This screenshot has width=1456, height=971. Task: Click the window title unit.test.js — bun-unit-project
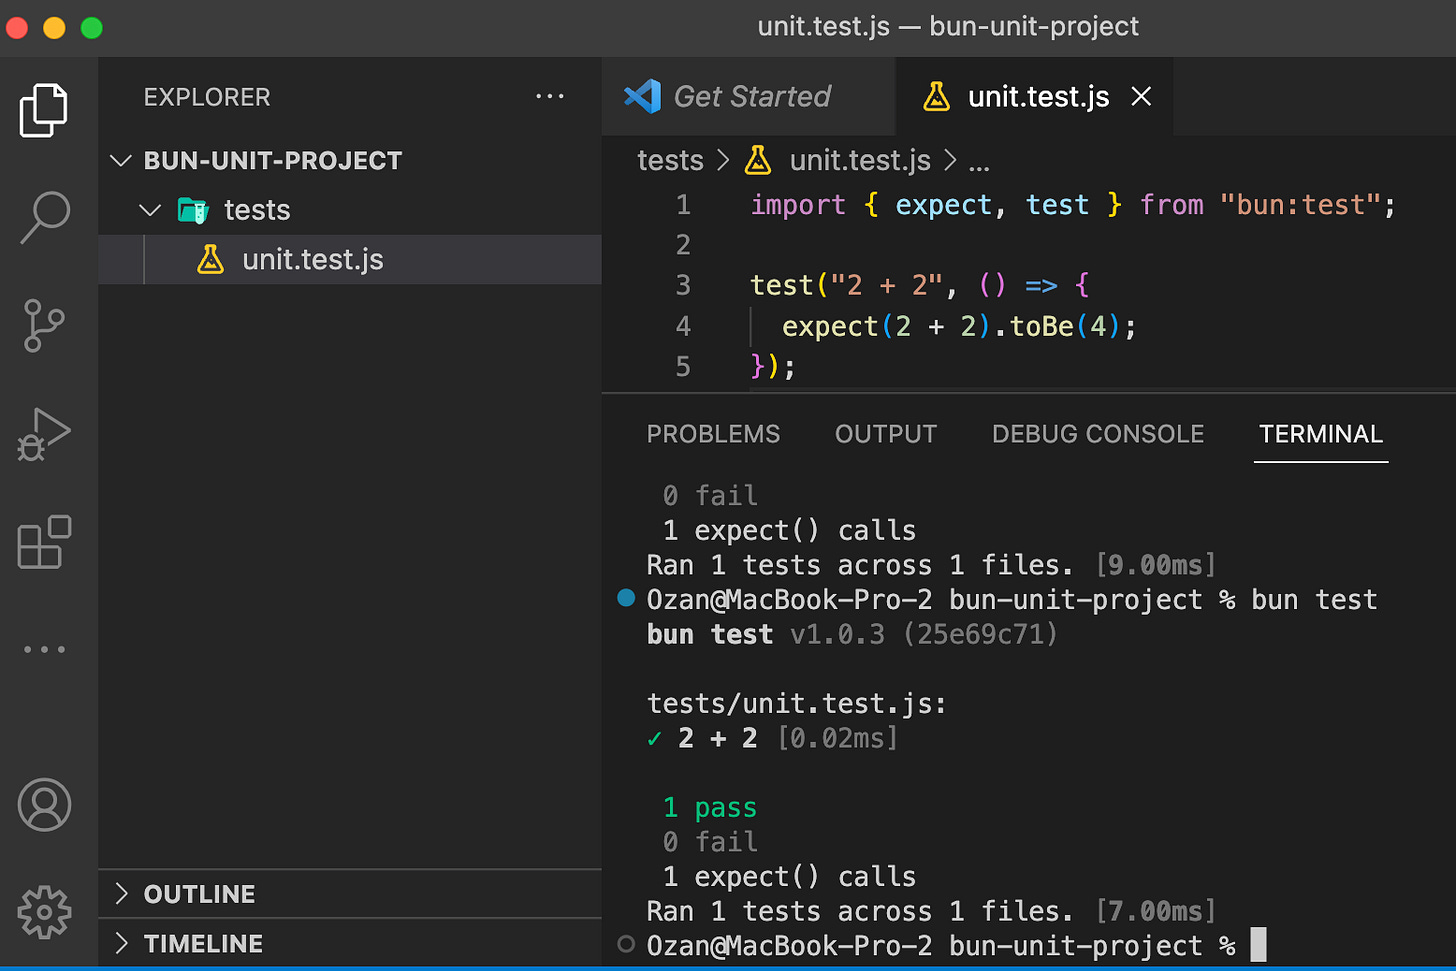click(948, 26)
